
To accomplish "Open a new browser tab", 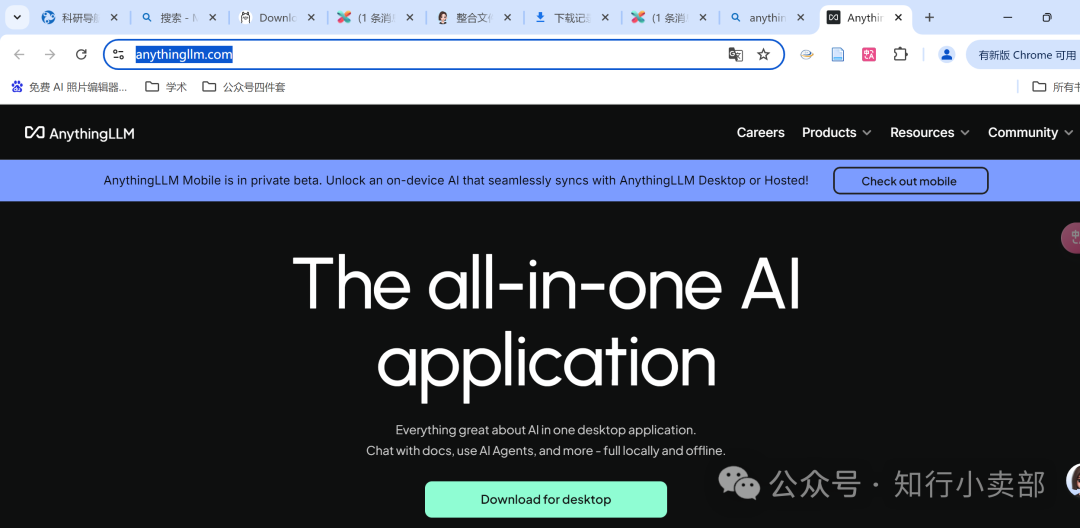I will pyautogui.click(x=929, y=18).
